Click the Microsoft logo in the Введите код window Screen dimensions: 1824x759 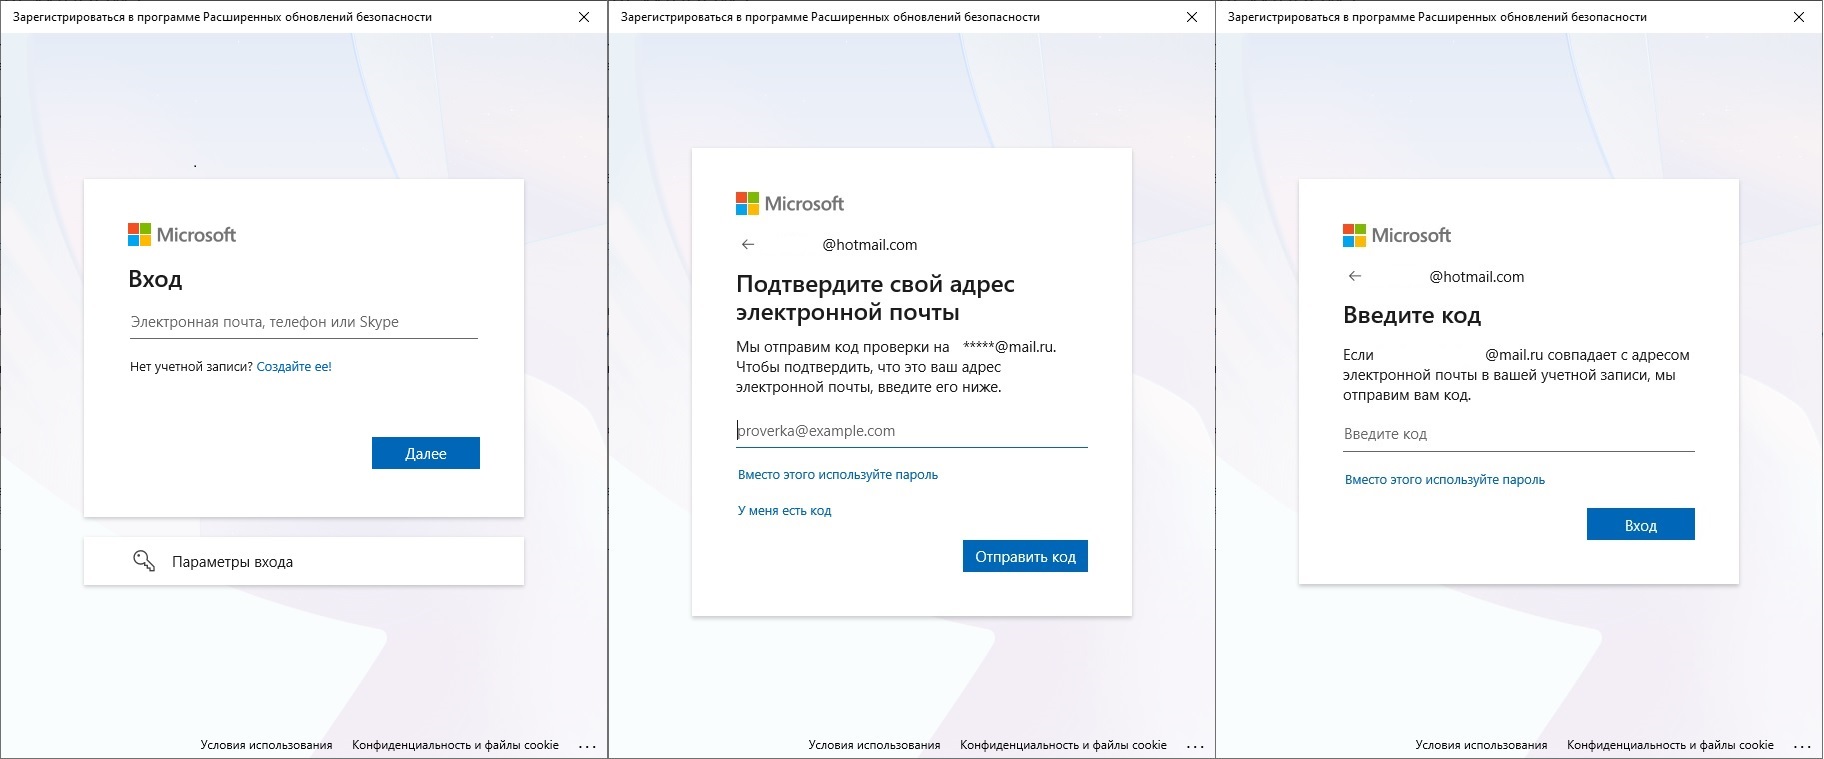tap(1397, 236)
